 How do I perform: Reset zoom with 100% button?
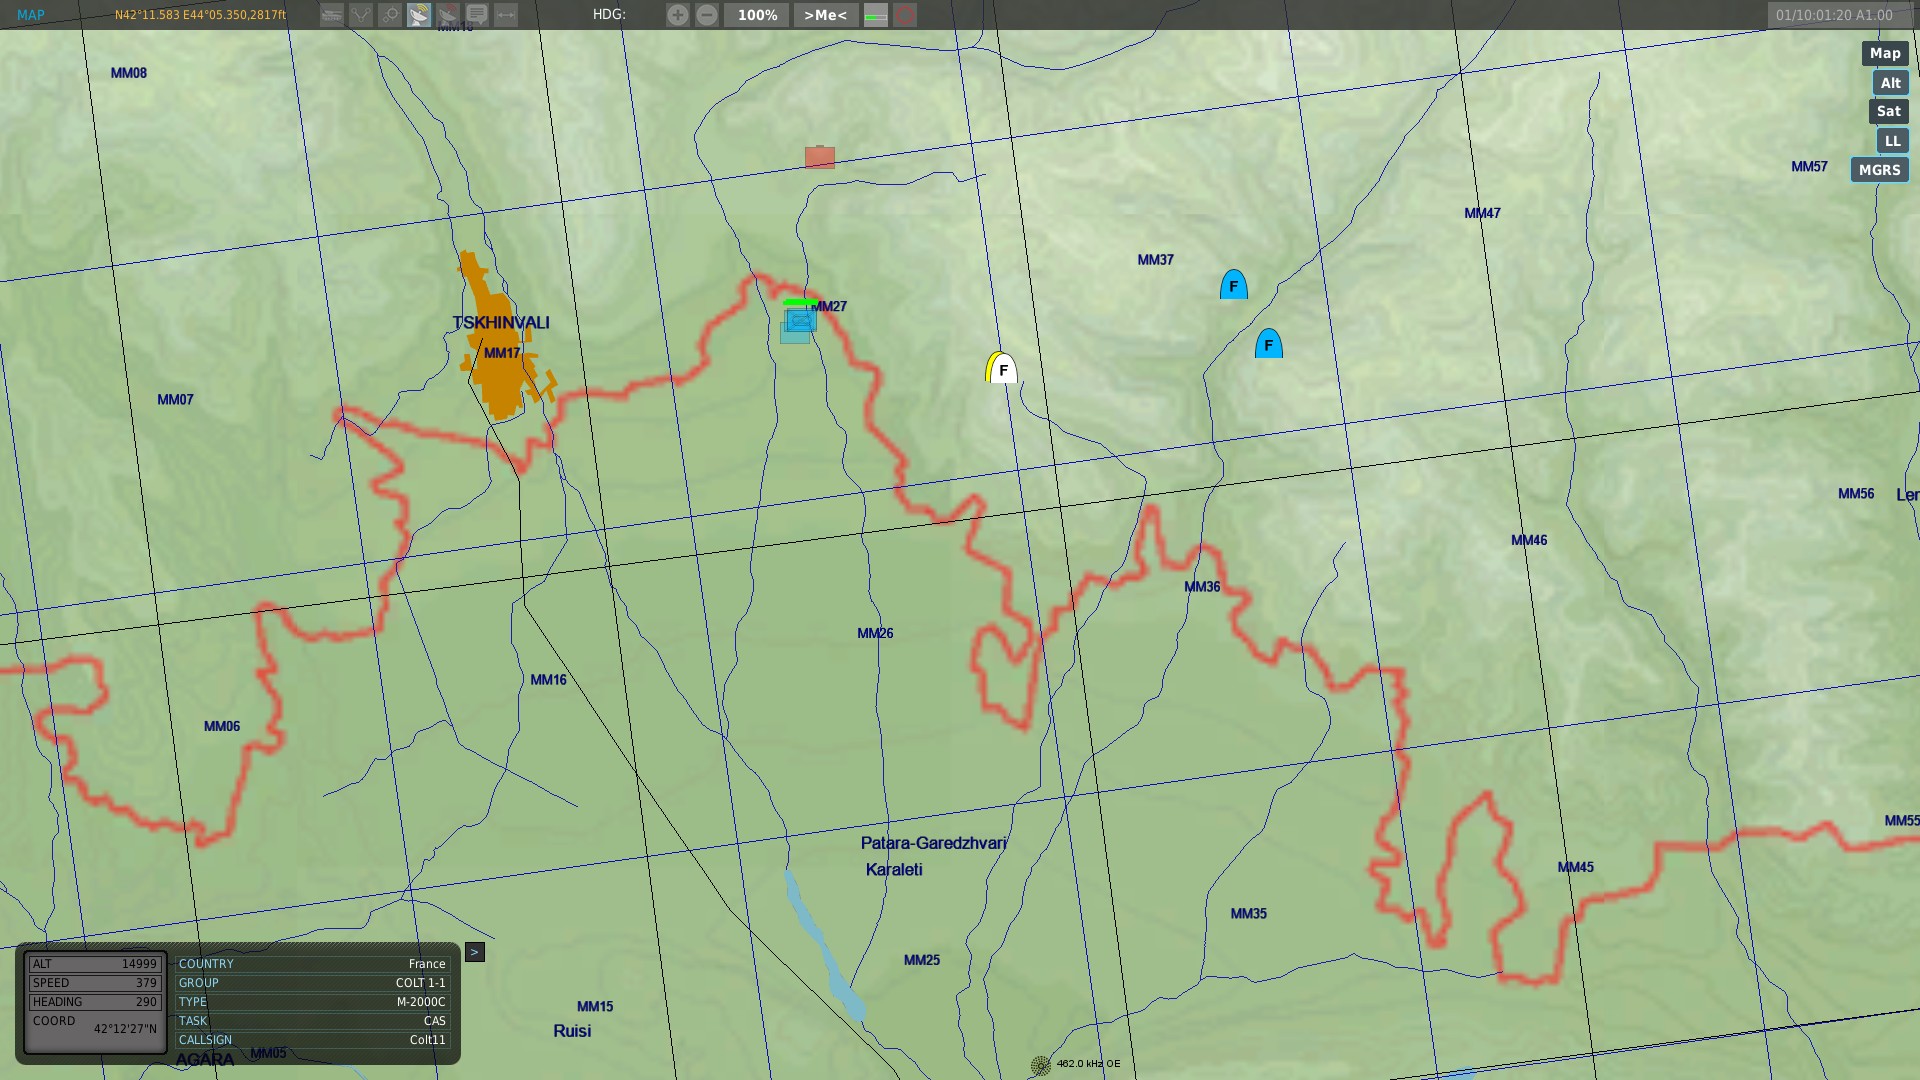click(757, 15)
